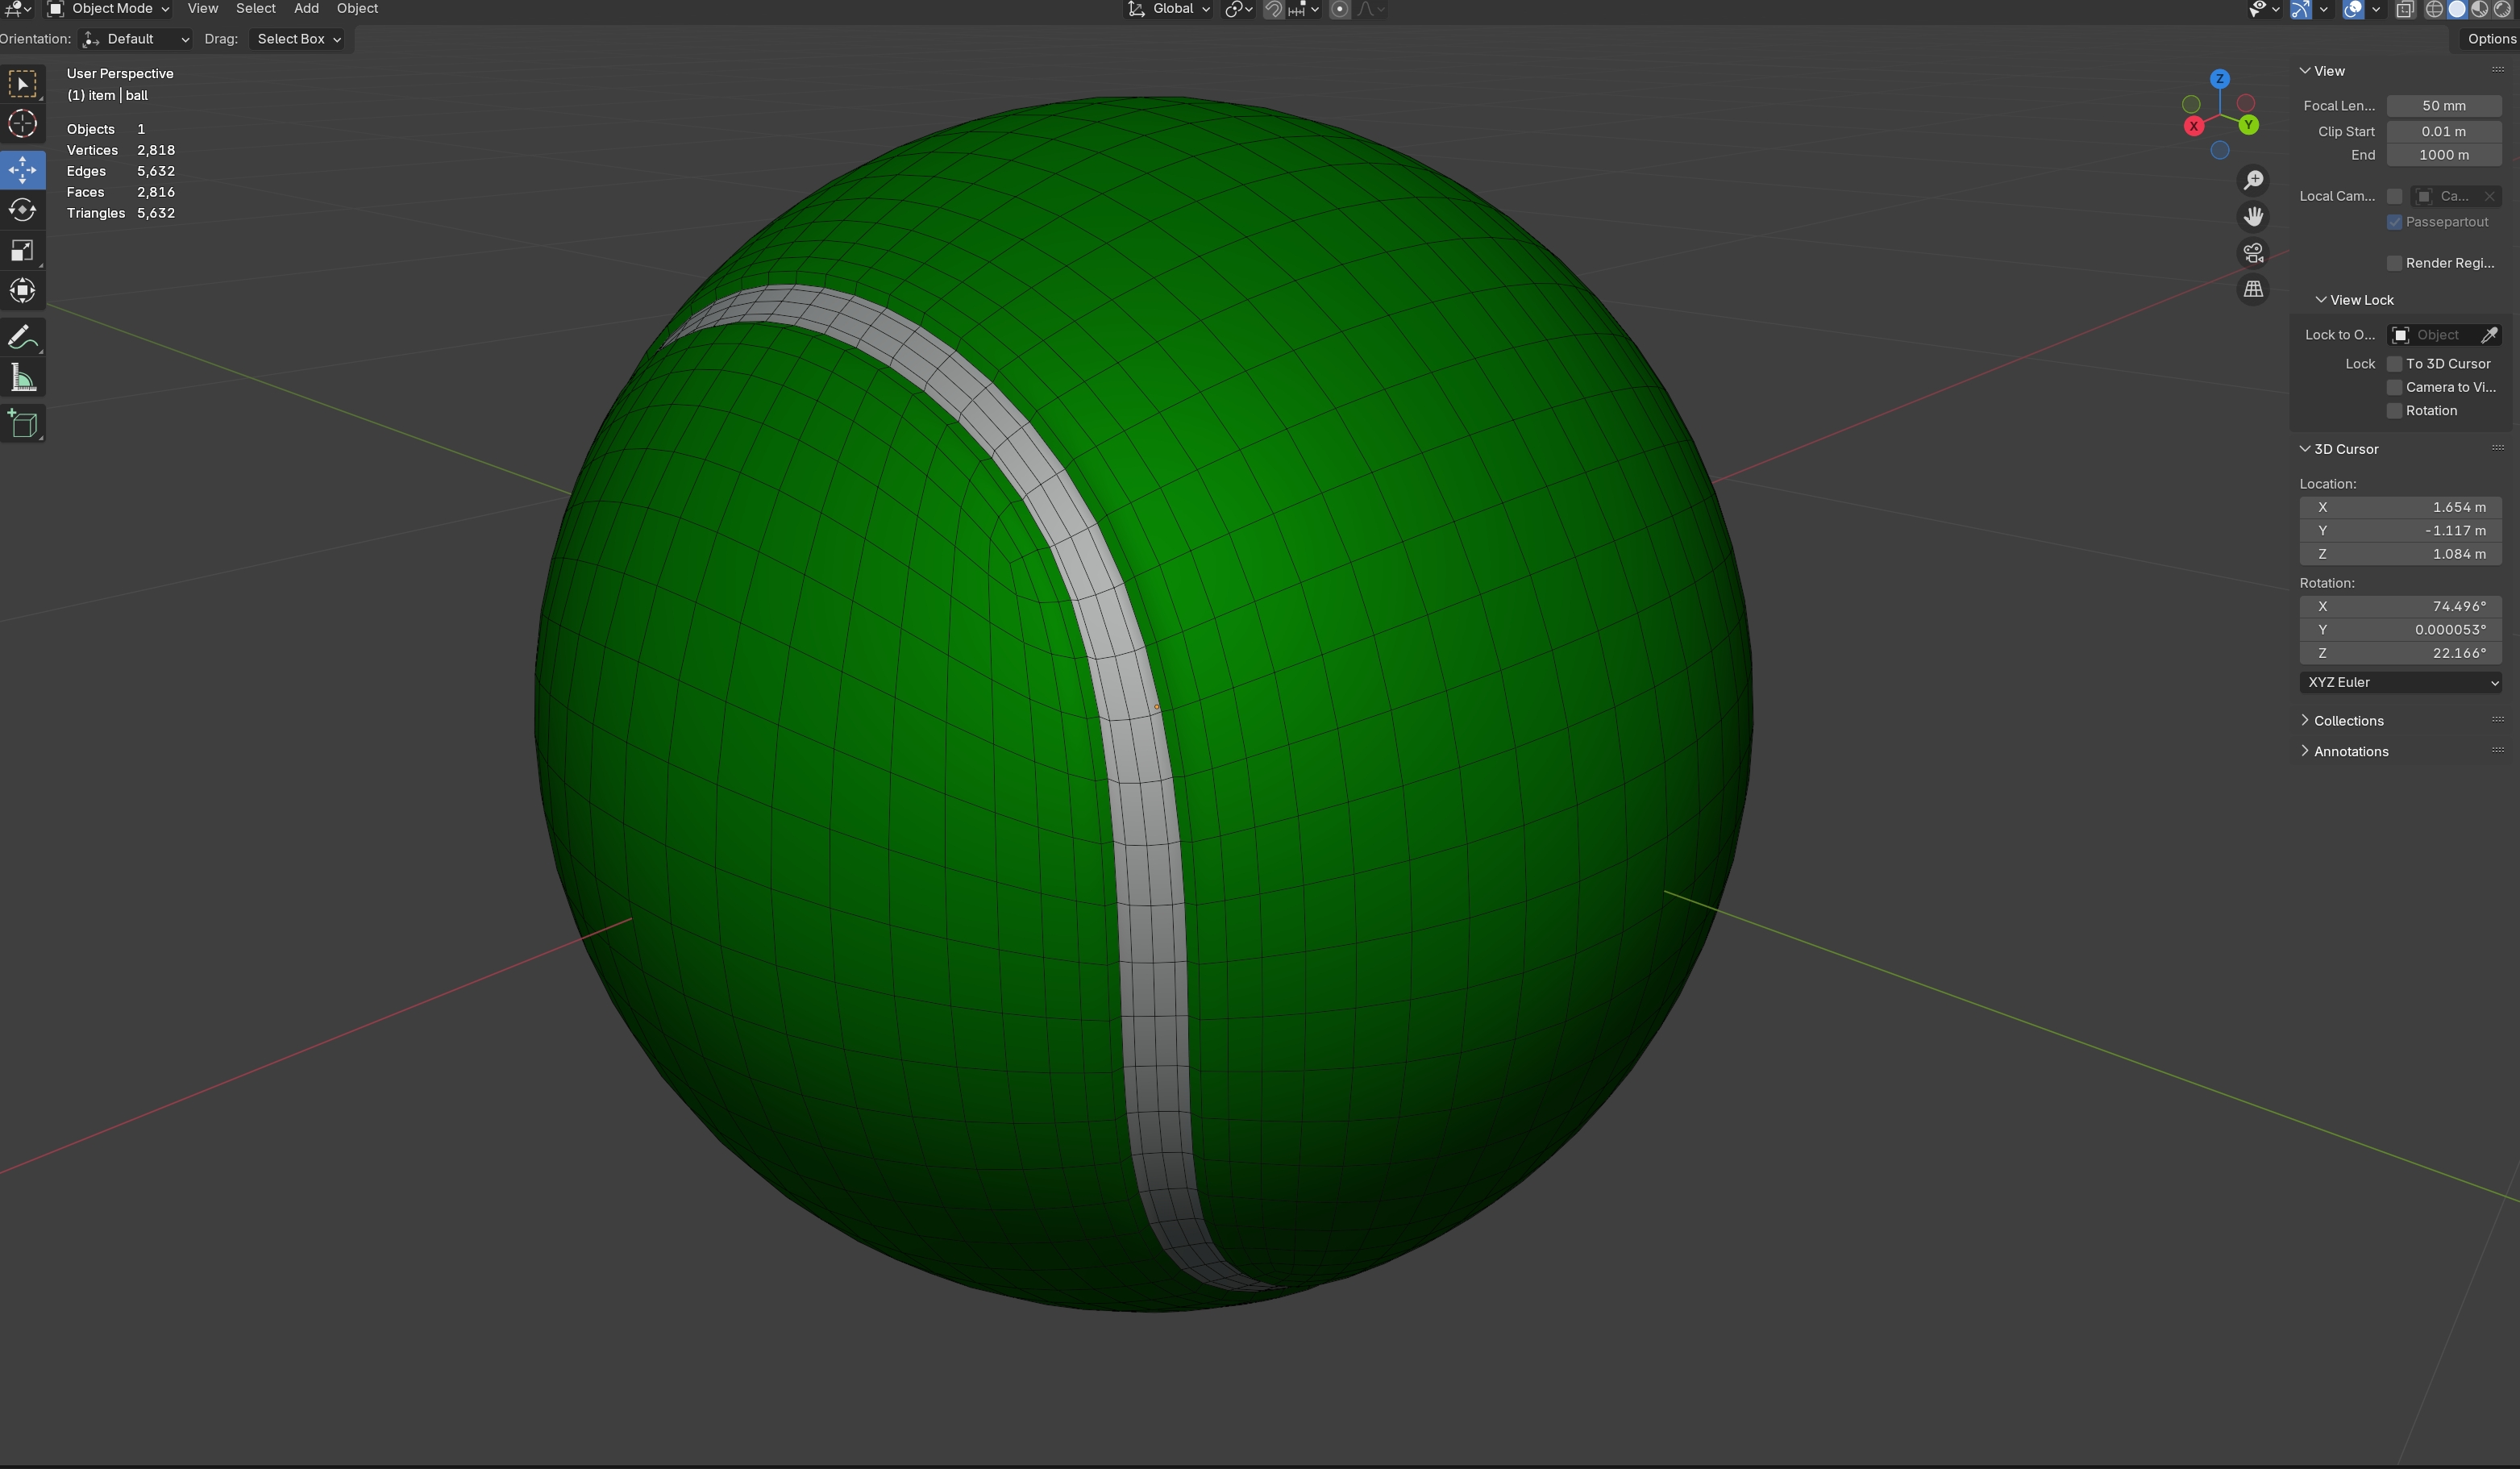Open the XYZ Euler rotation mode dropdown
2520x1469 pixels.
point(2400,682)
